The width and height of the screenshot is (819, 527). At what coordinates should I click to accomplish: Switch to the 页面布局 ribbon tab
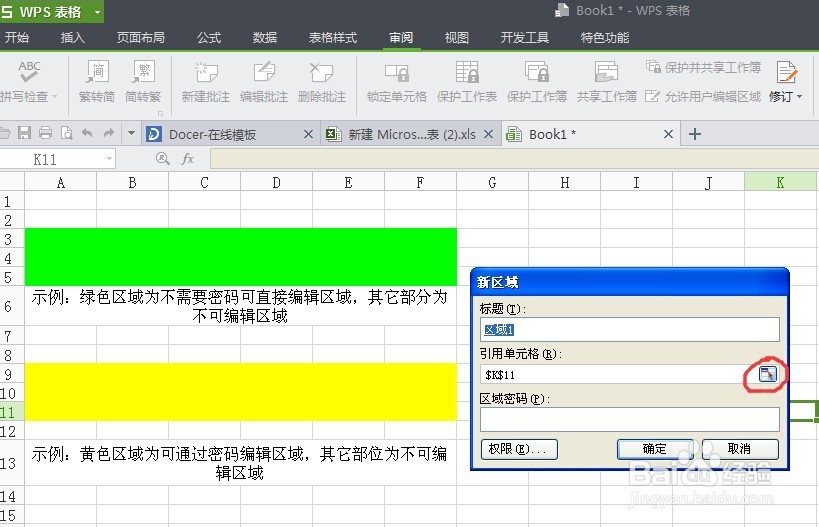click(141, 38)
